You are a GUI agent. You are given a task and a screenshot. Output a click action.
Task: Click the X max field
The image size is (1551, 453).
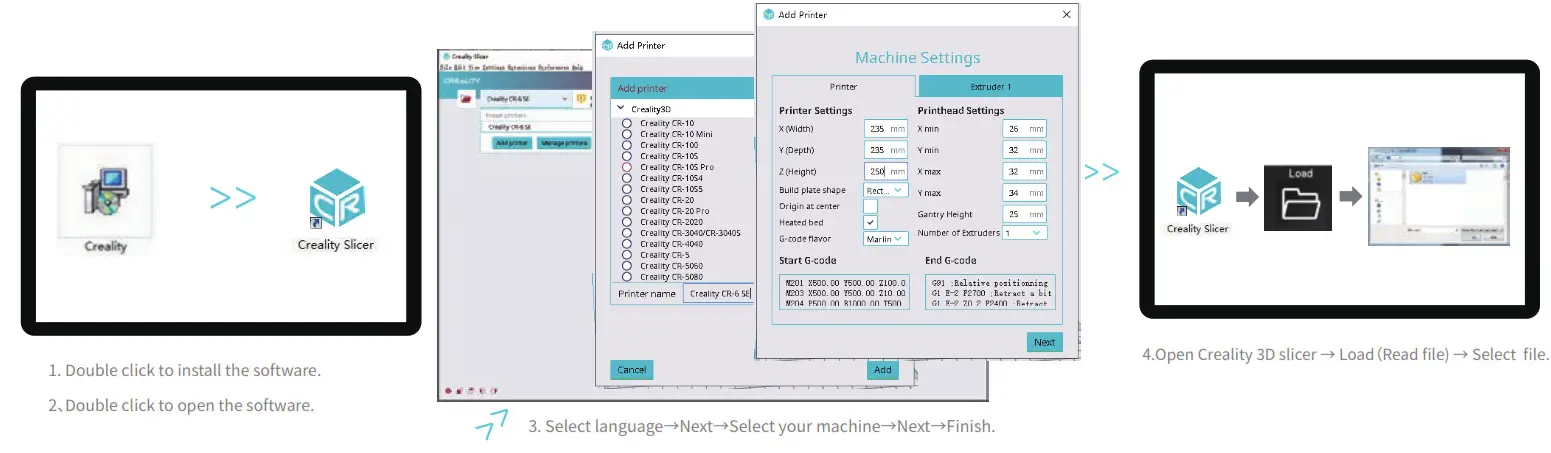click(1025, 172)
